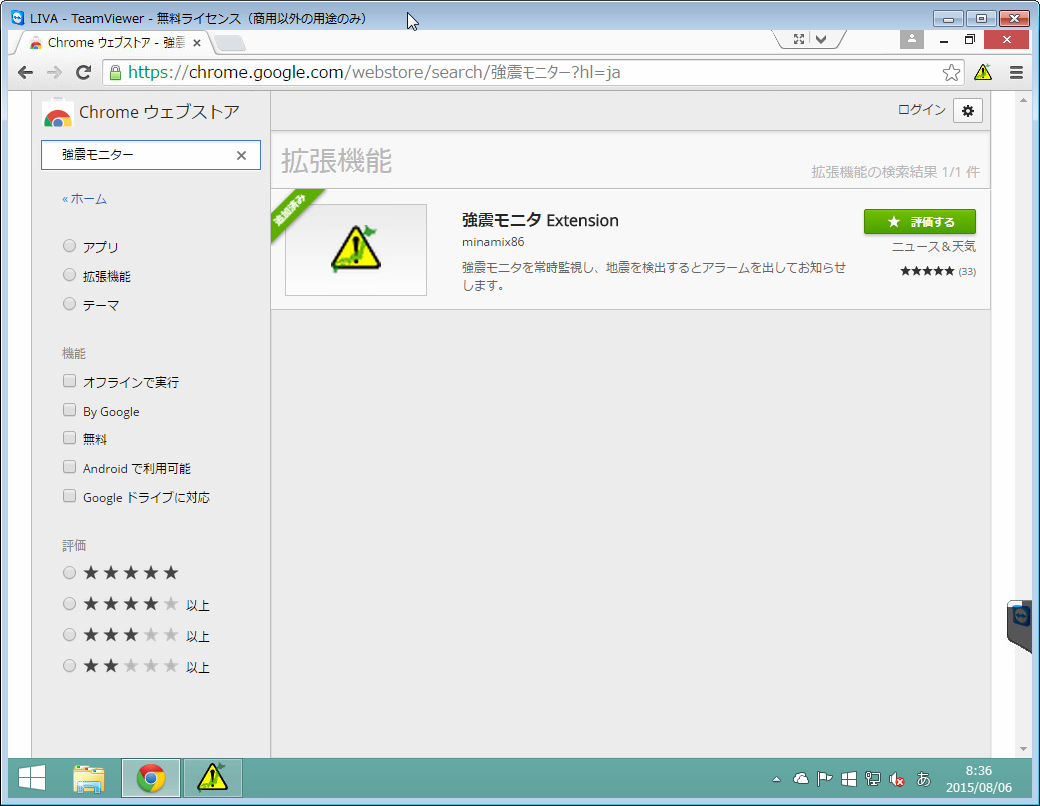The image size is (1040, 806).
Task: Click the ログイン link
Action: tap(921, 110)
